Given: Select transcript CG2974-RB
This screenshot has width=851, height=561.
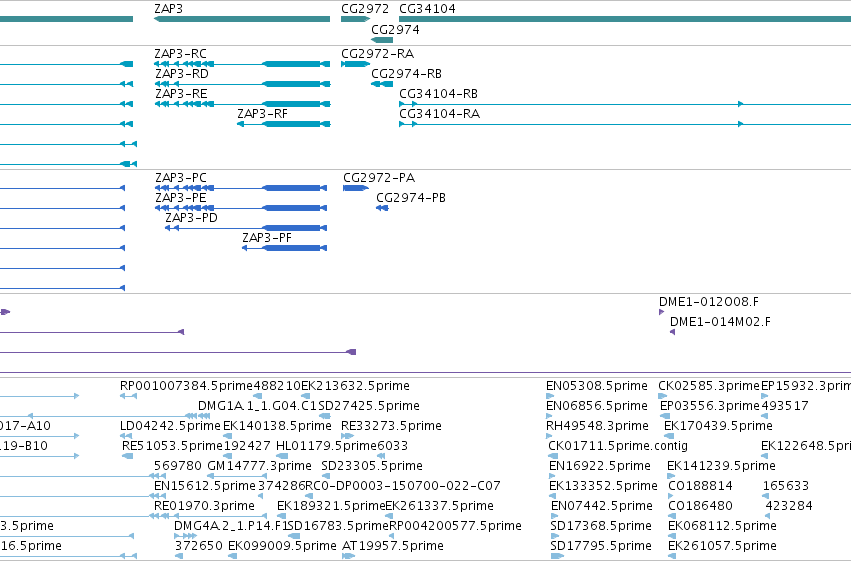Looking at the screenshot, I should (x=407, y=74).
